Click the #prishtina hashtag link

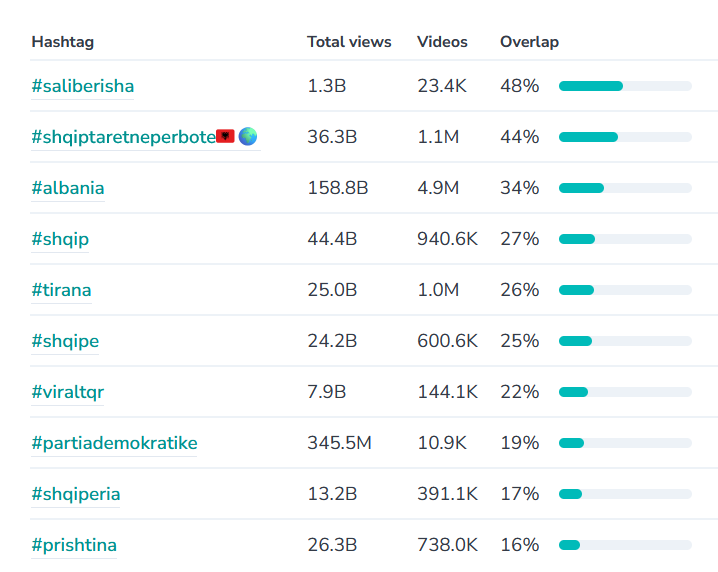[74, 545]
